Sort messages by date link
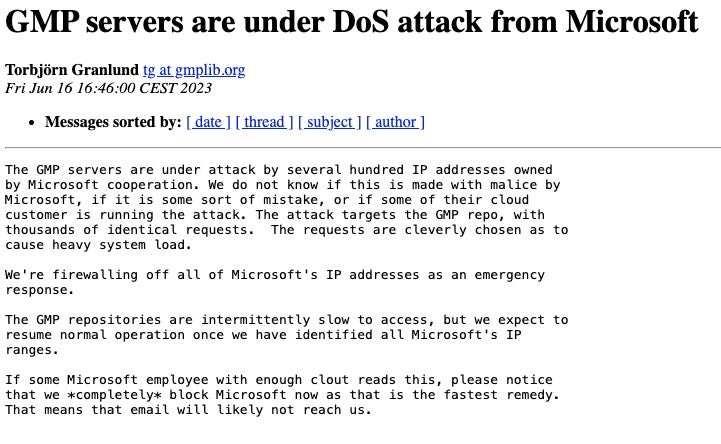721x444 pixels. [x=208, y=122]
